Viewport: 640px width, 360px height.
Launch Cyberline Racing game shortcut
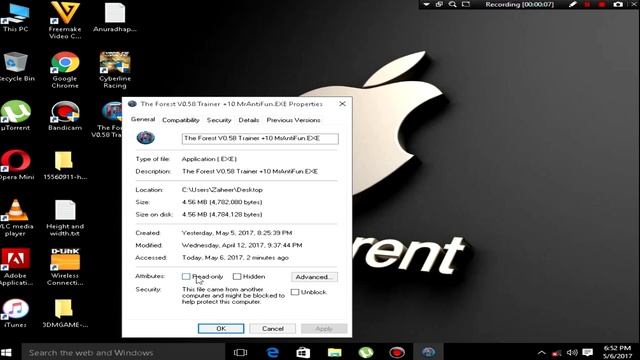coord(115,70)
